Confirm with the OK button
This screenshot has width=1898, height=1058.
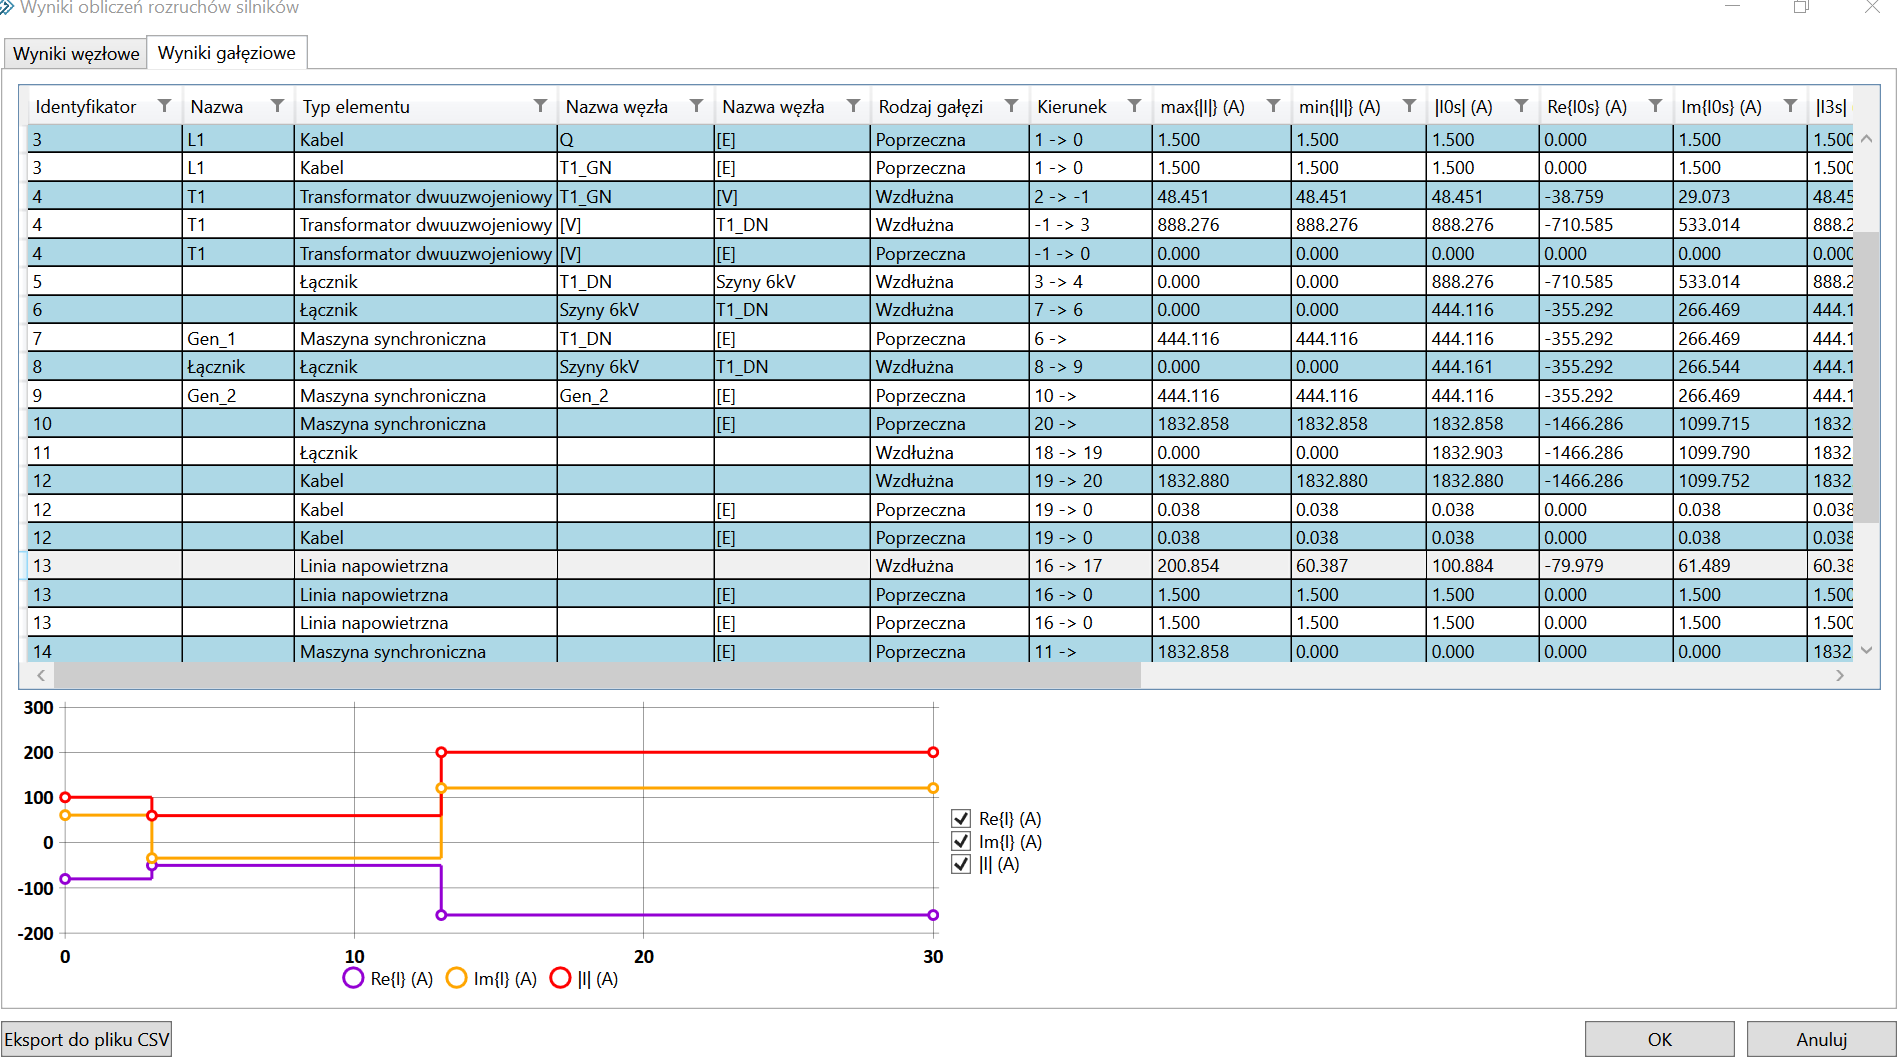1659,1040
